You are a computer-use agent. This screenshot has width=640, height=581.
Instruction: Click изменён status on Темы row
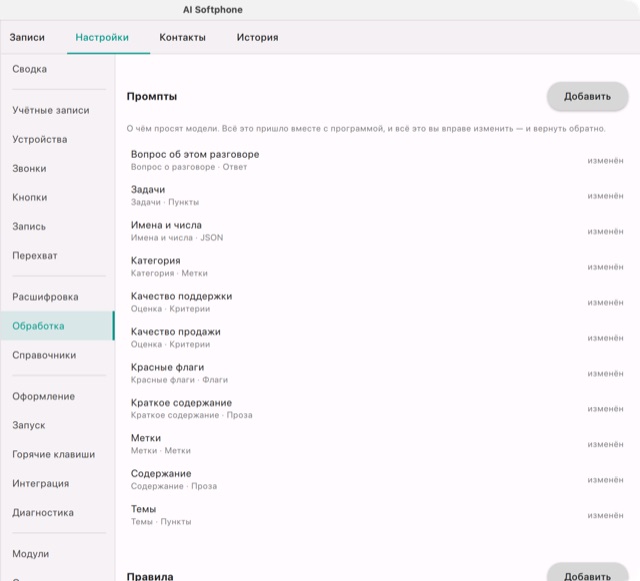(605, 515)
